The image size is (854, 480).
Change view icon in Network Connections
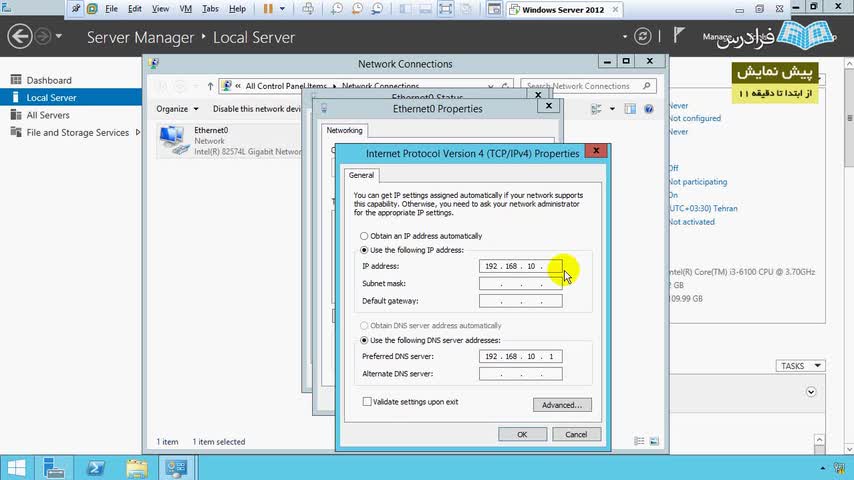click(x=596, y=109)
